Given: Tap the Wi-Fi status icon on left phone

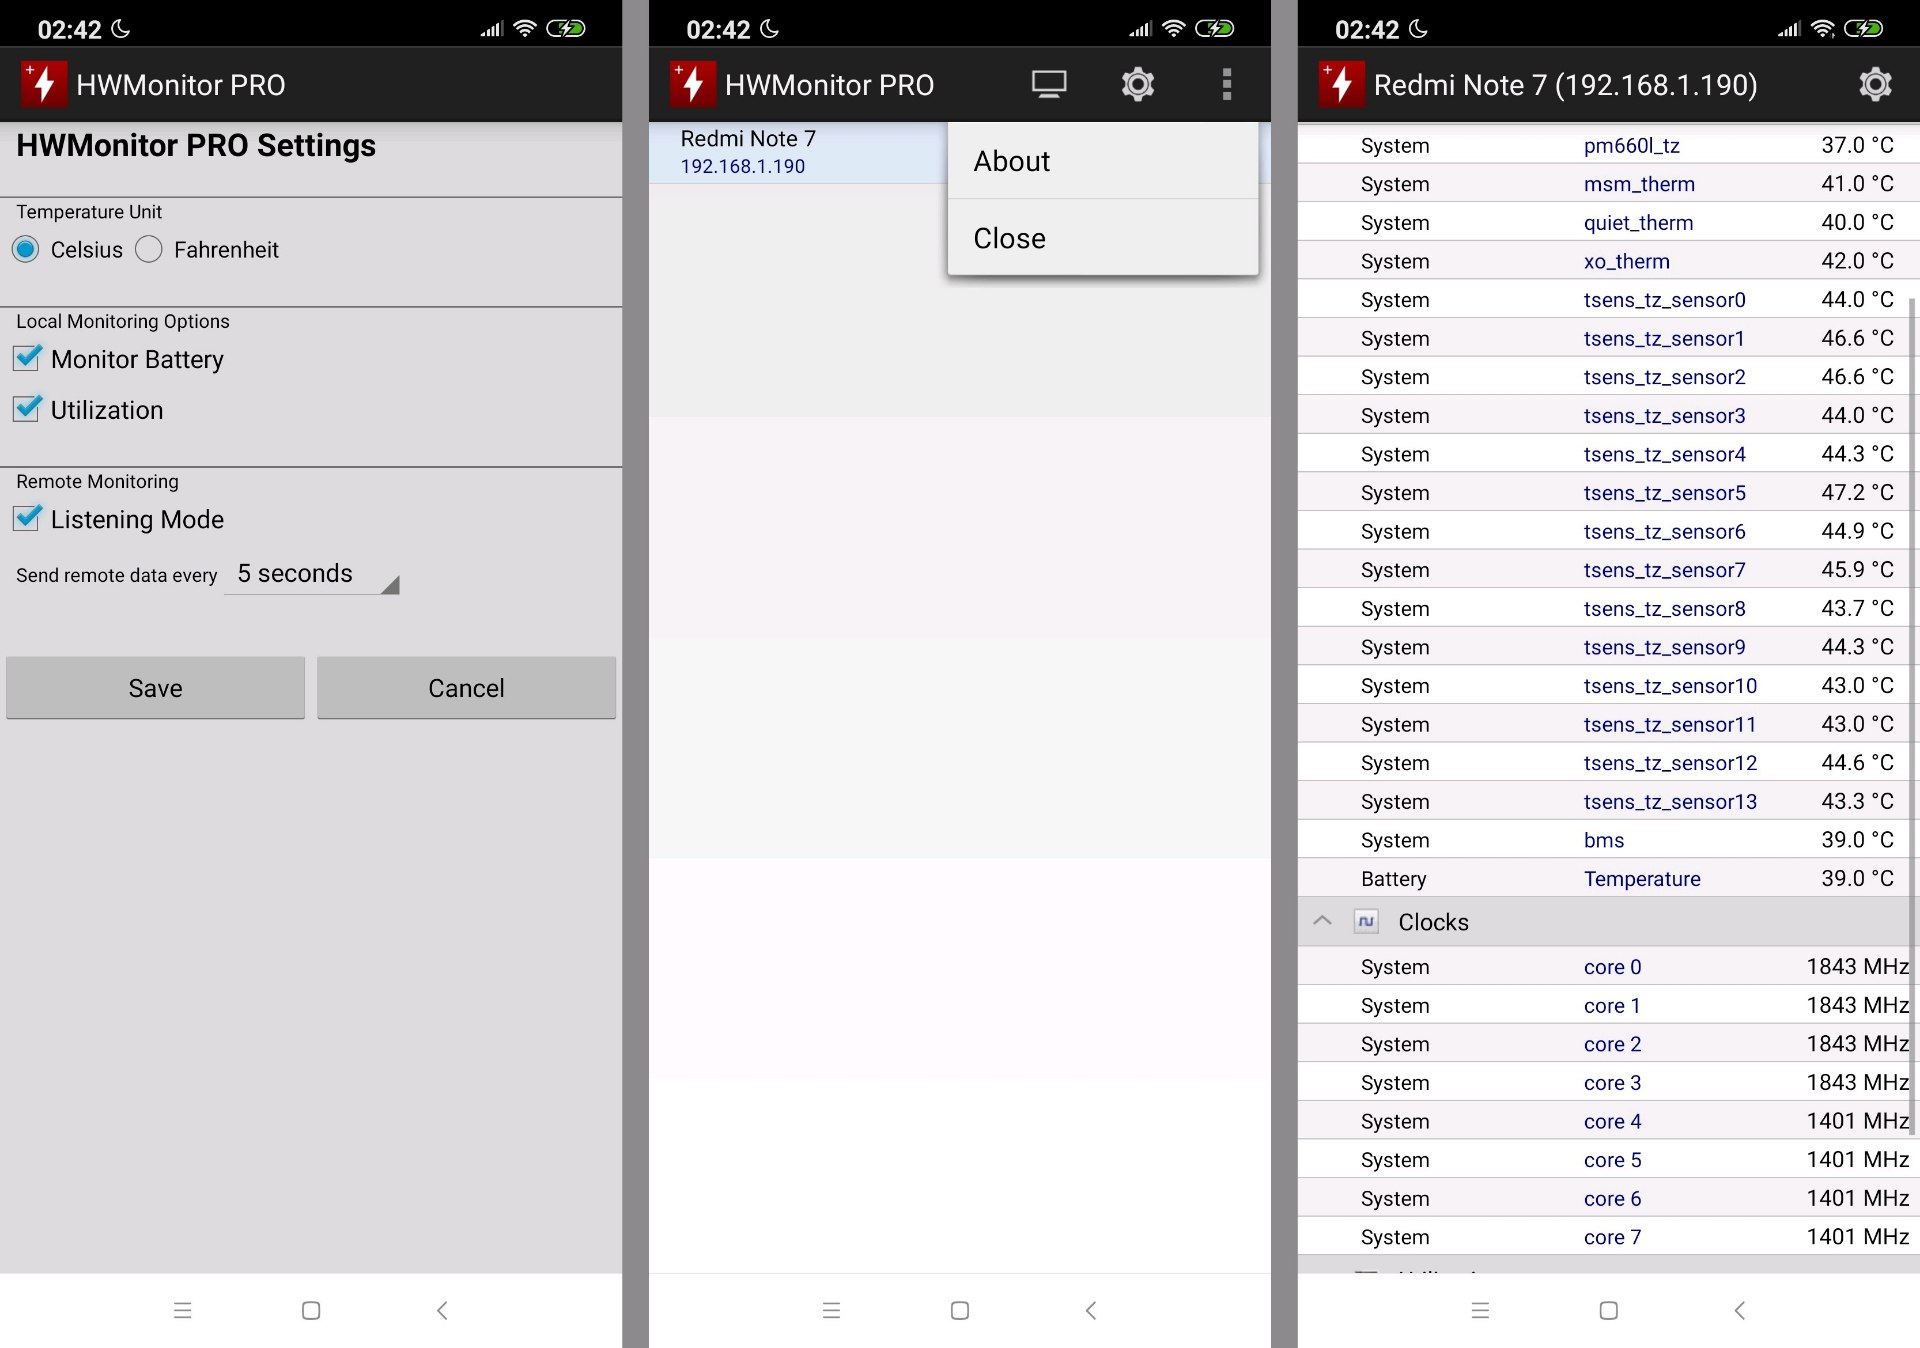Looking at the screenshot, I should point(524,28).
